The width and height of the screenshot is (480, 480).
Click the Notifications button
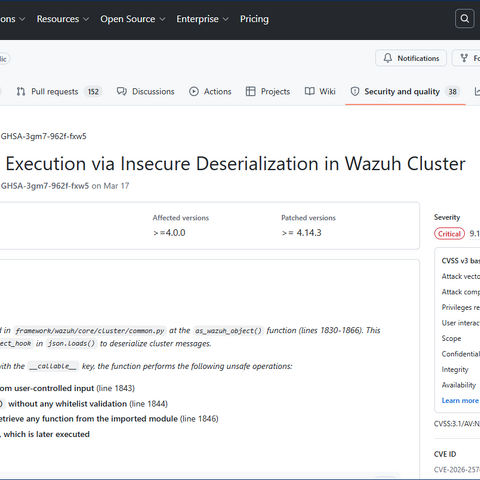411,58
